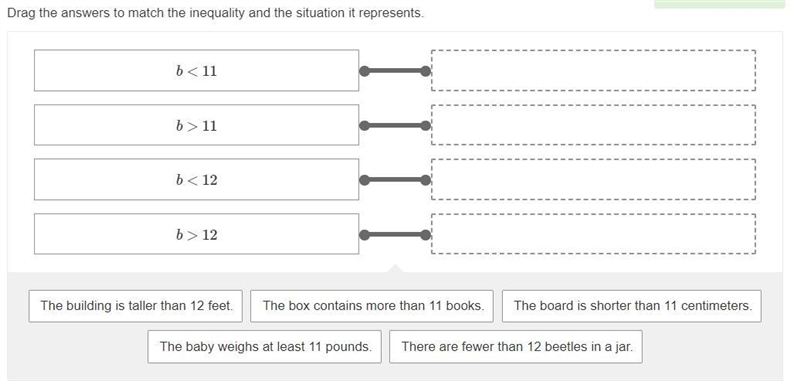Click the empty drop zone beside b < 11
The height and width of the screenshot is (381, 800).
coord(593,70)
